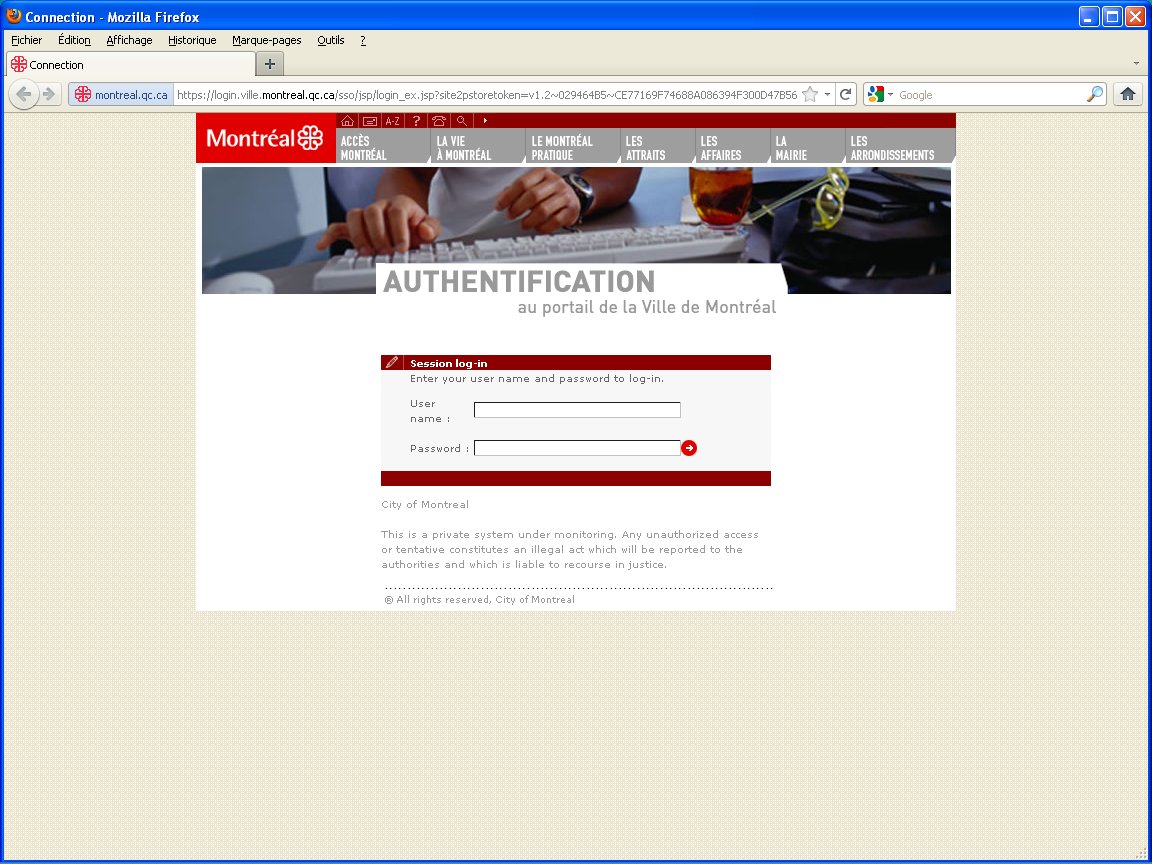Viewport: 1152px width, 864px height.
Task: Click the User name input field
Action: click(x=577, y=410)
